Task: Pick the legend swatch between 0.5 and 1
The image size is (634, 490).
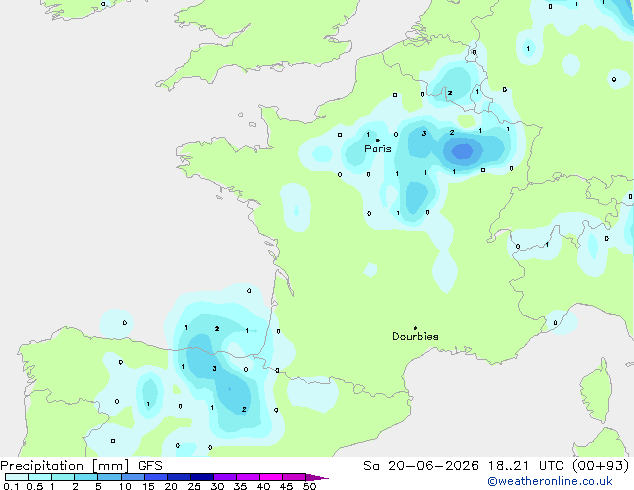Action: 40,477
